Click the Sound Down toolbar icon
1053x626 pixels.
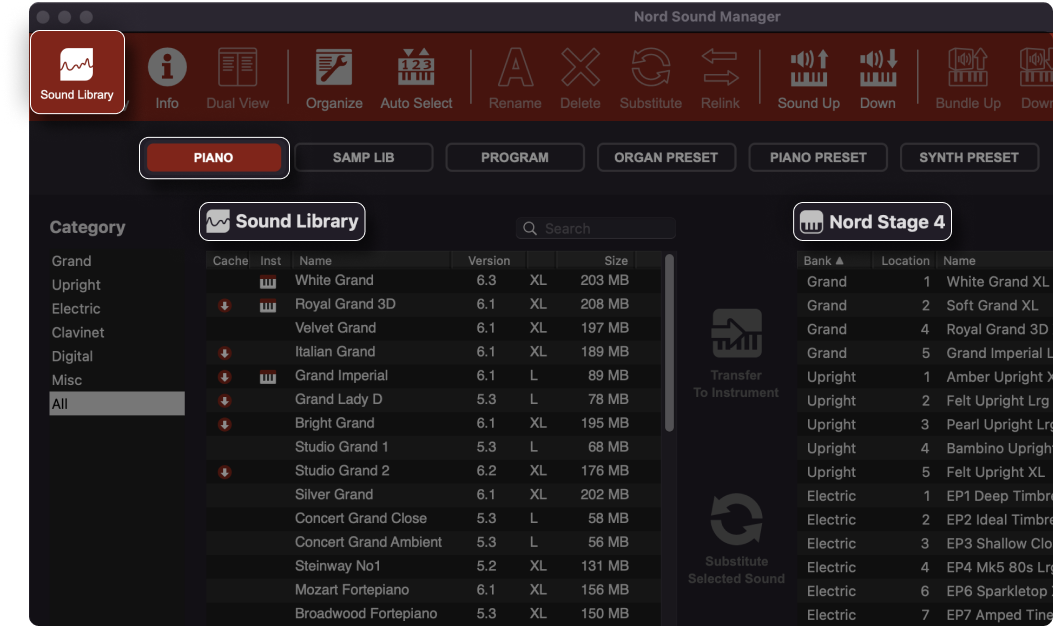pos(878,79)
